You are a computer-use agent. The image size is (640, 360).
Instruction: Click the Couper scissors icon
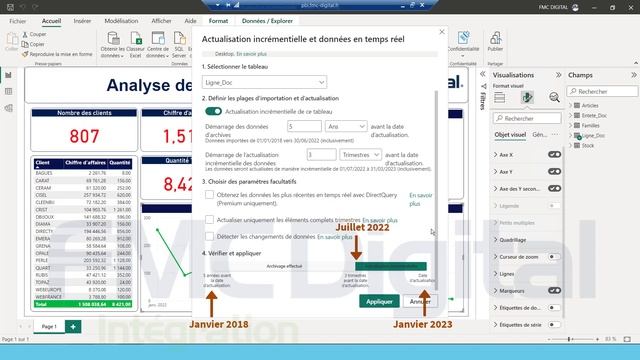tap(25, 35)
